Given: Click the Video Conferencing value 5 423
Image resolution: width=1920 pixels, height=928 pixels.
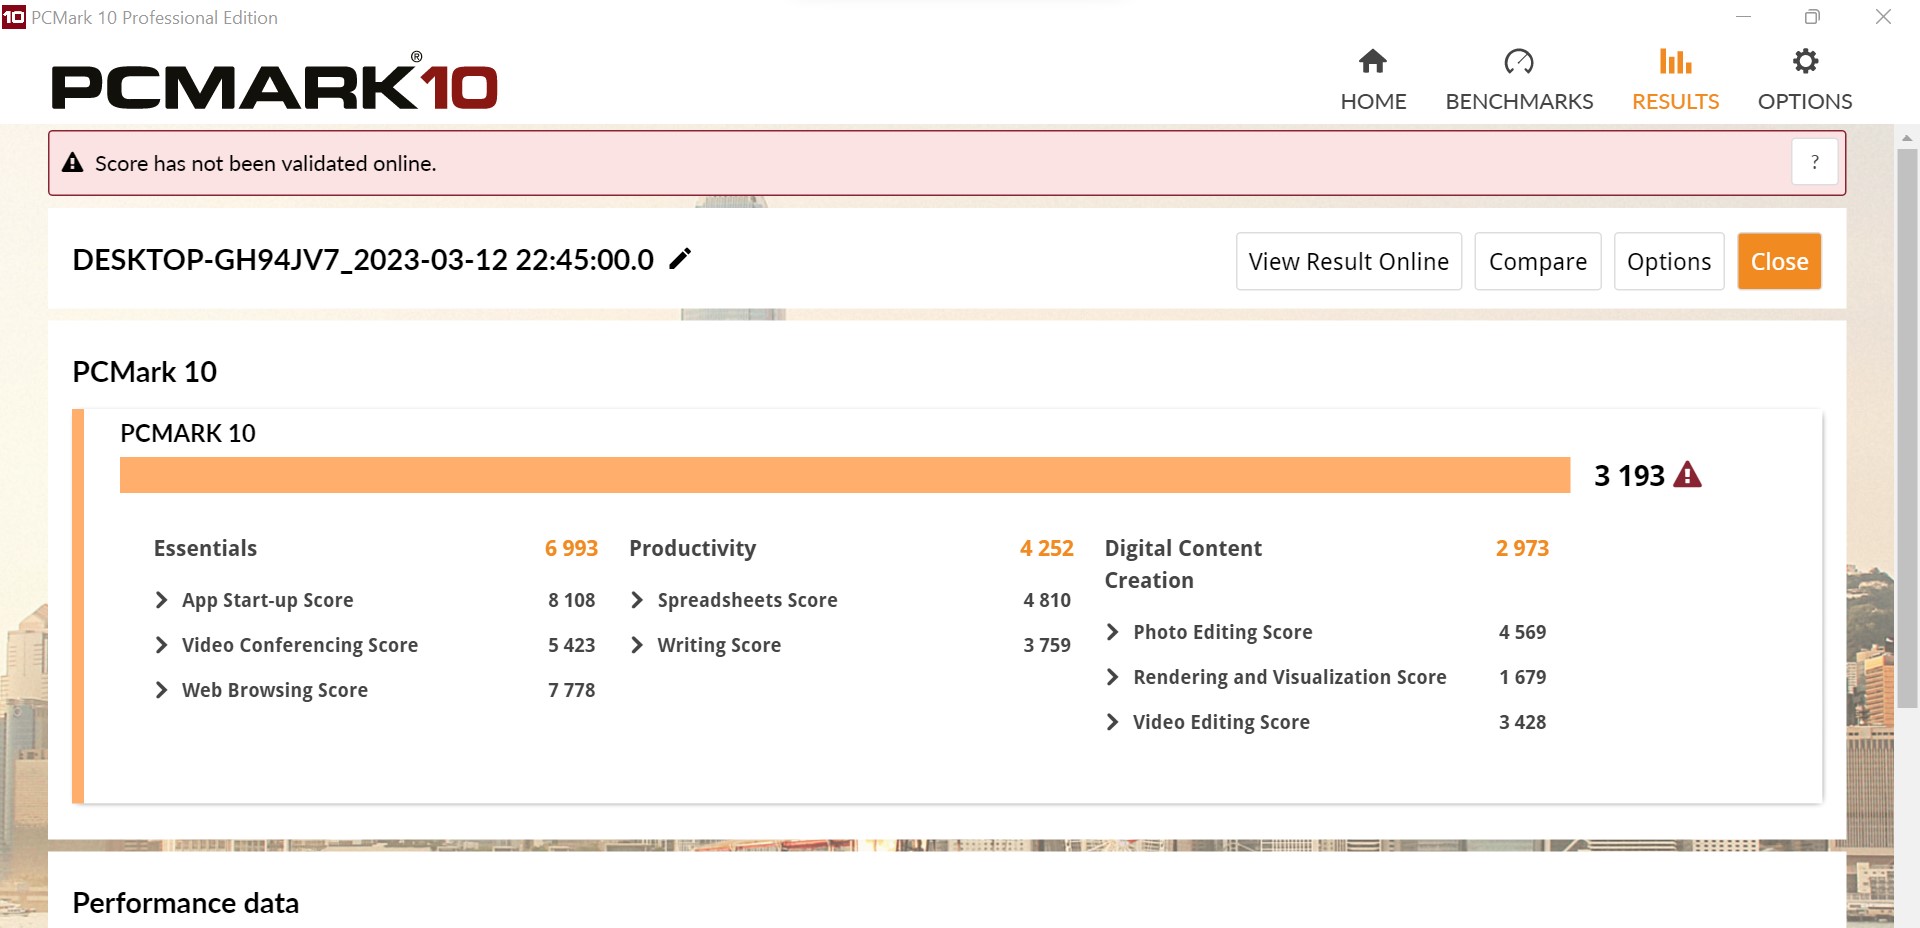Looking at the screenshot, I should click(571, 645).
